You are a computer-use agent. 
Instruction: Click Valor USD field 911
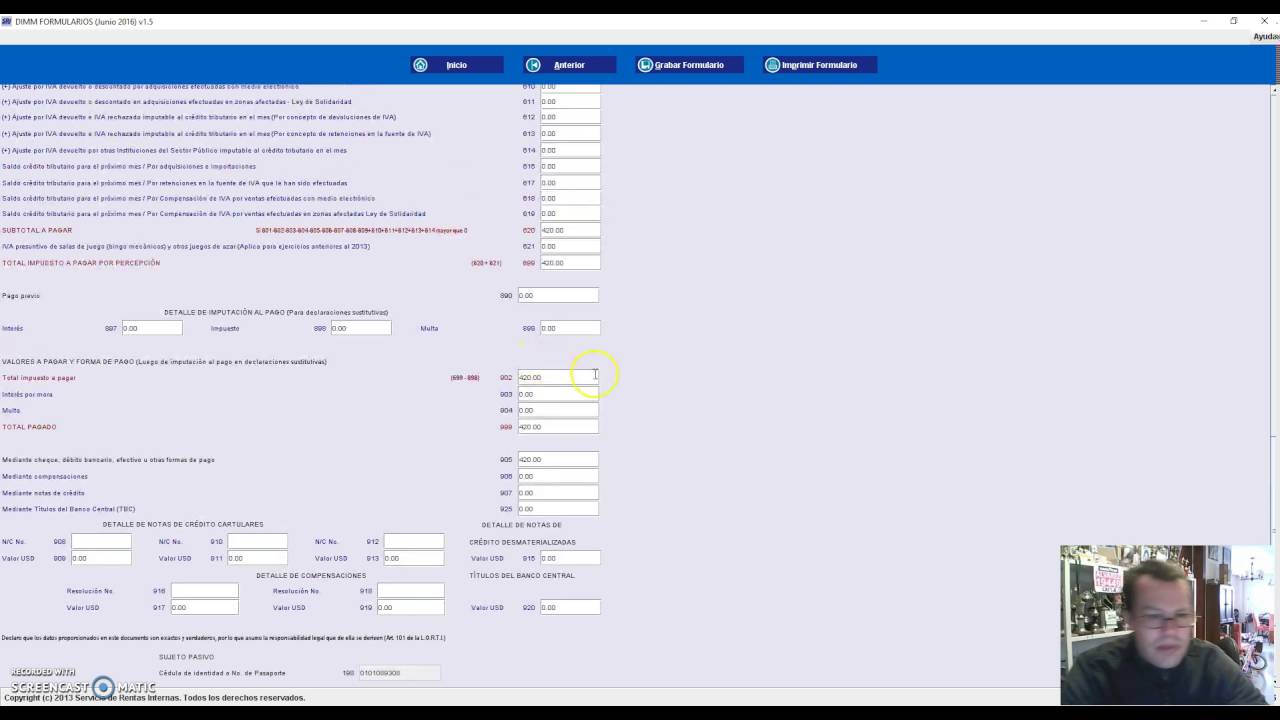257,558
